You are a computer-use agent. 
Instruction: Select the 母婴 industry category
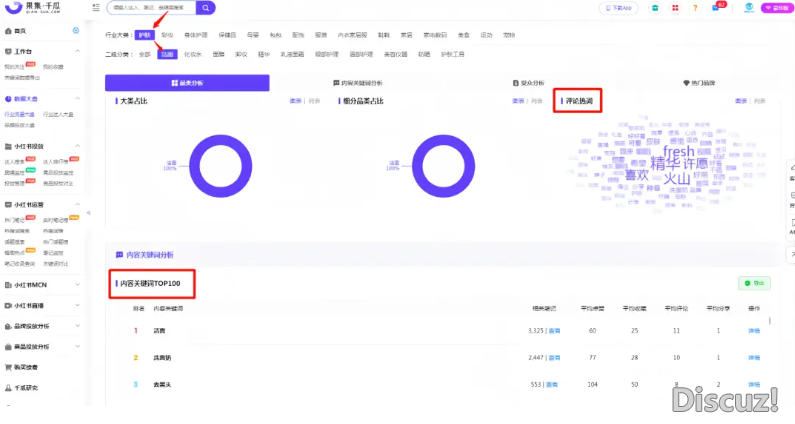[x=253, y=35]
